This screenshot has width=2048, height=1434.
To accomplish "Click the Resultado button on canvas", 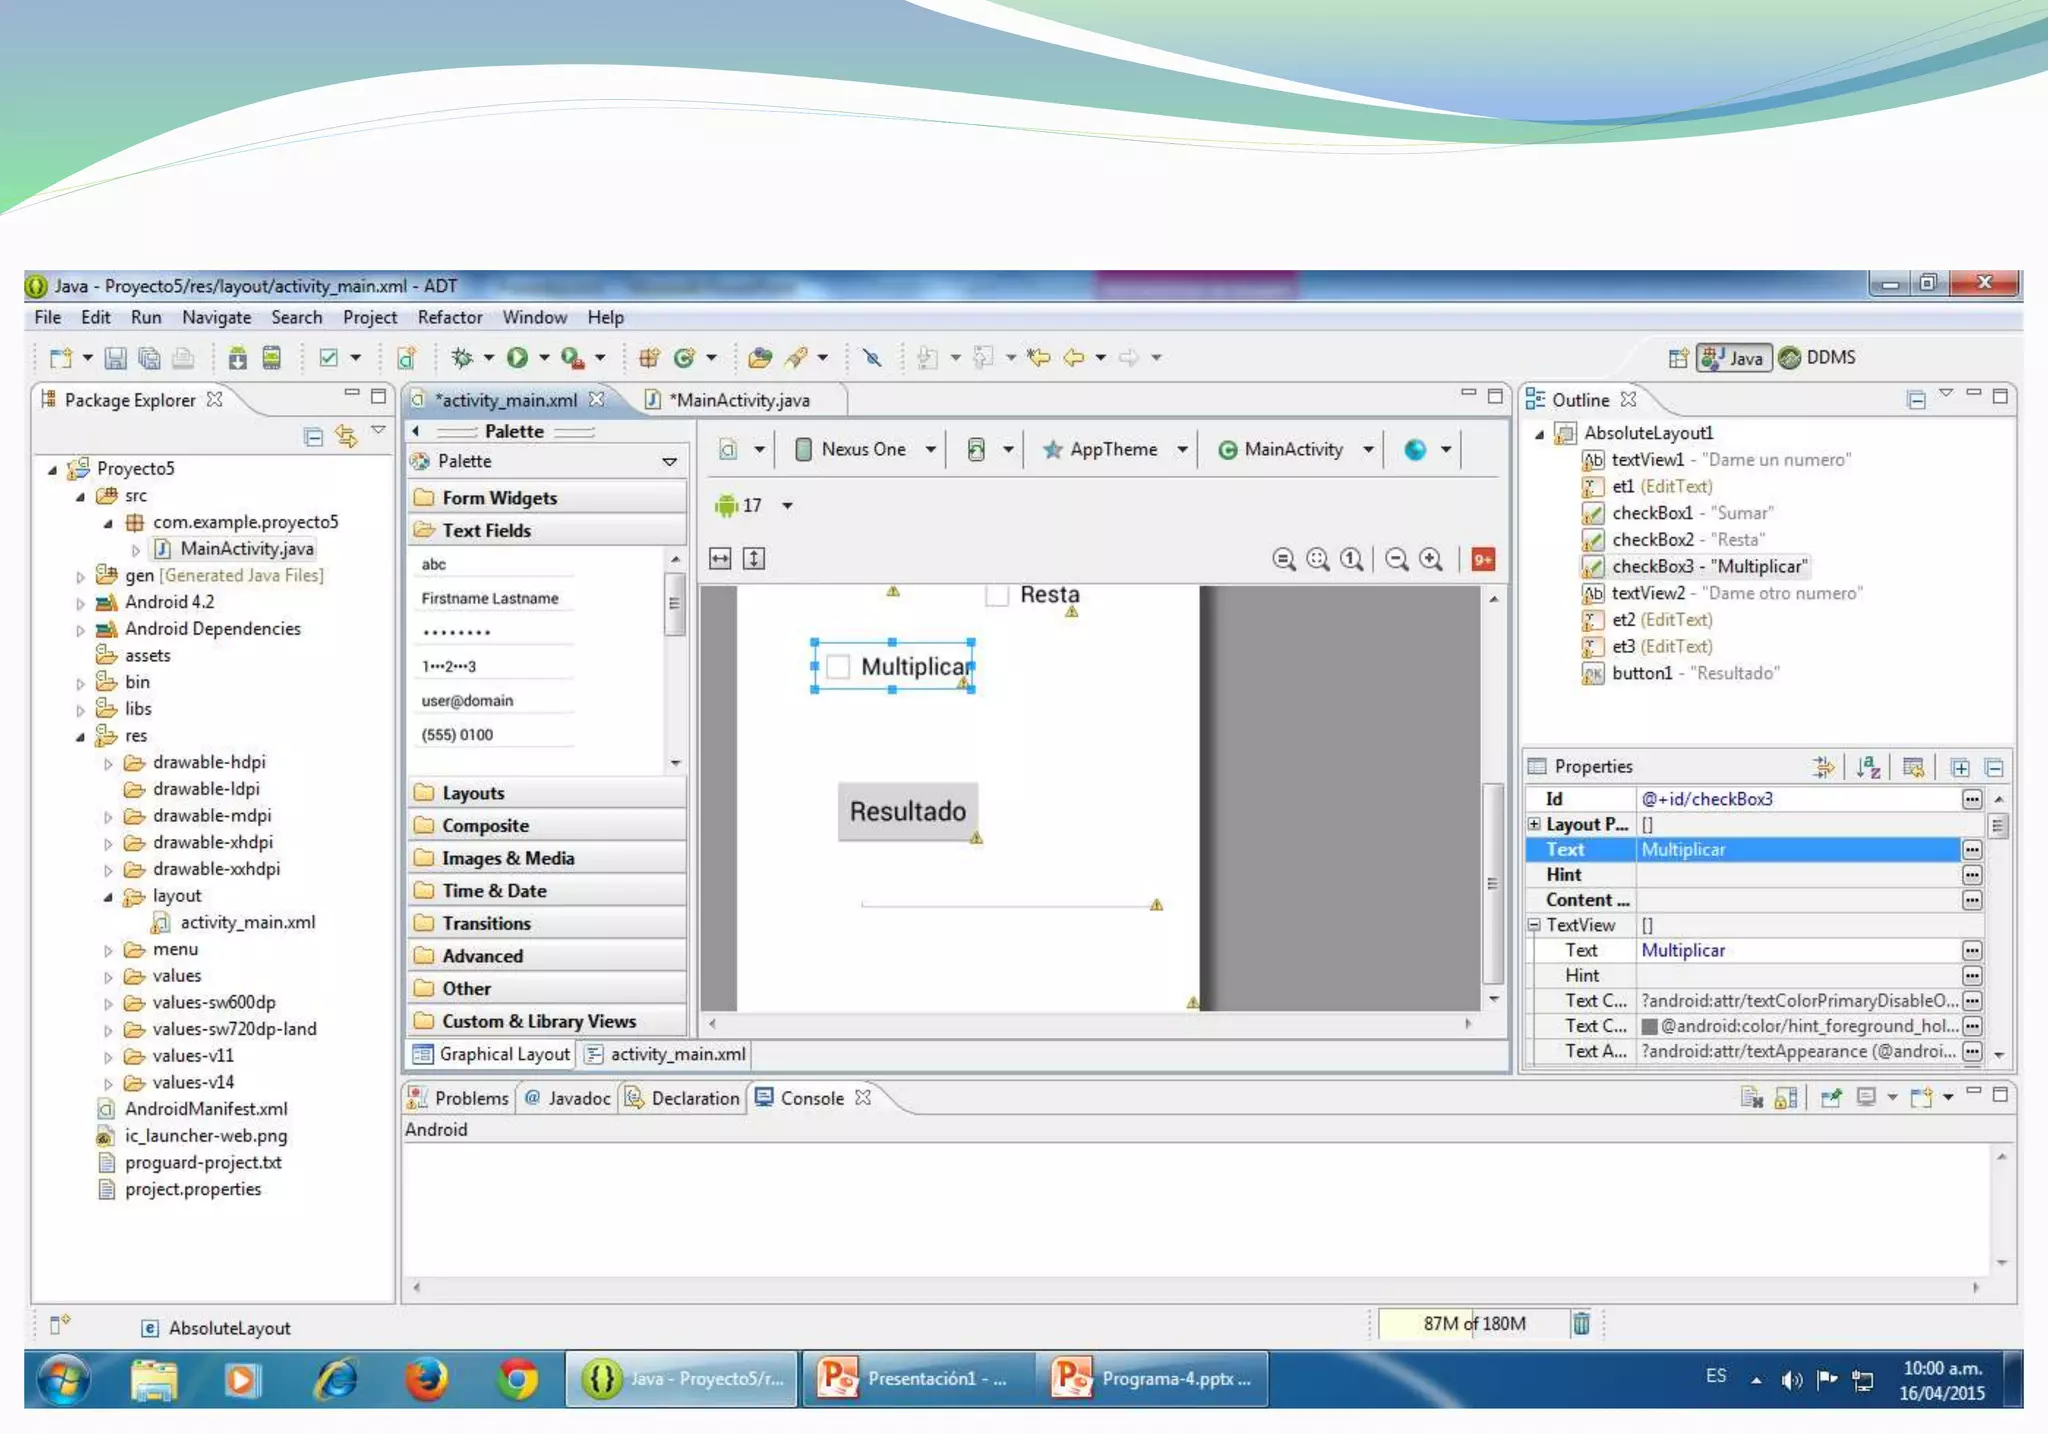I will 907,811.
